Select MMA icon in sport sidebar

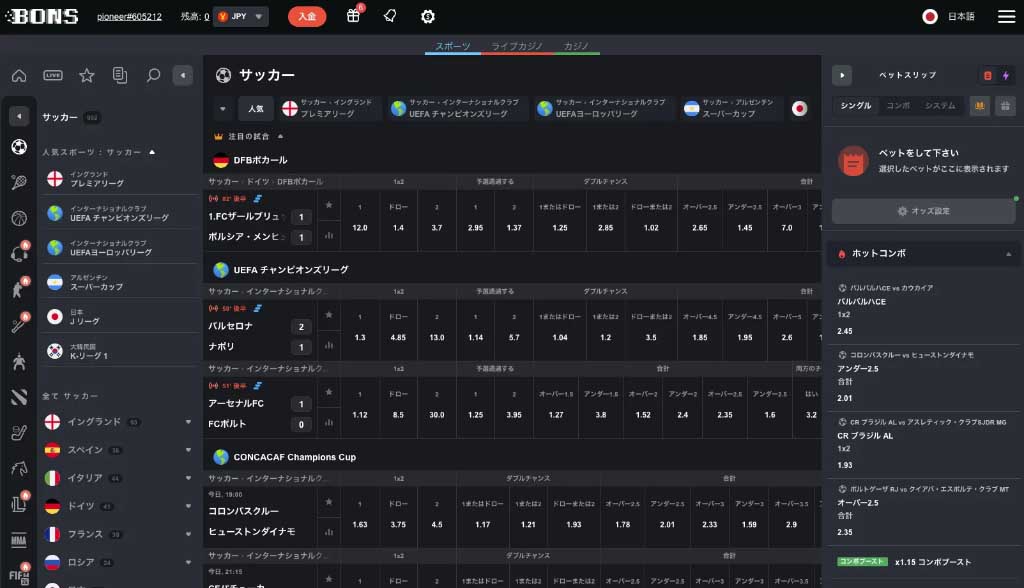(19, 540)
